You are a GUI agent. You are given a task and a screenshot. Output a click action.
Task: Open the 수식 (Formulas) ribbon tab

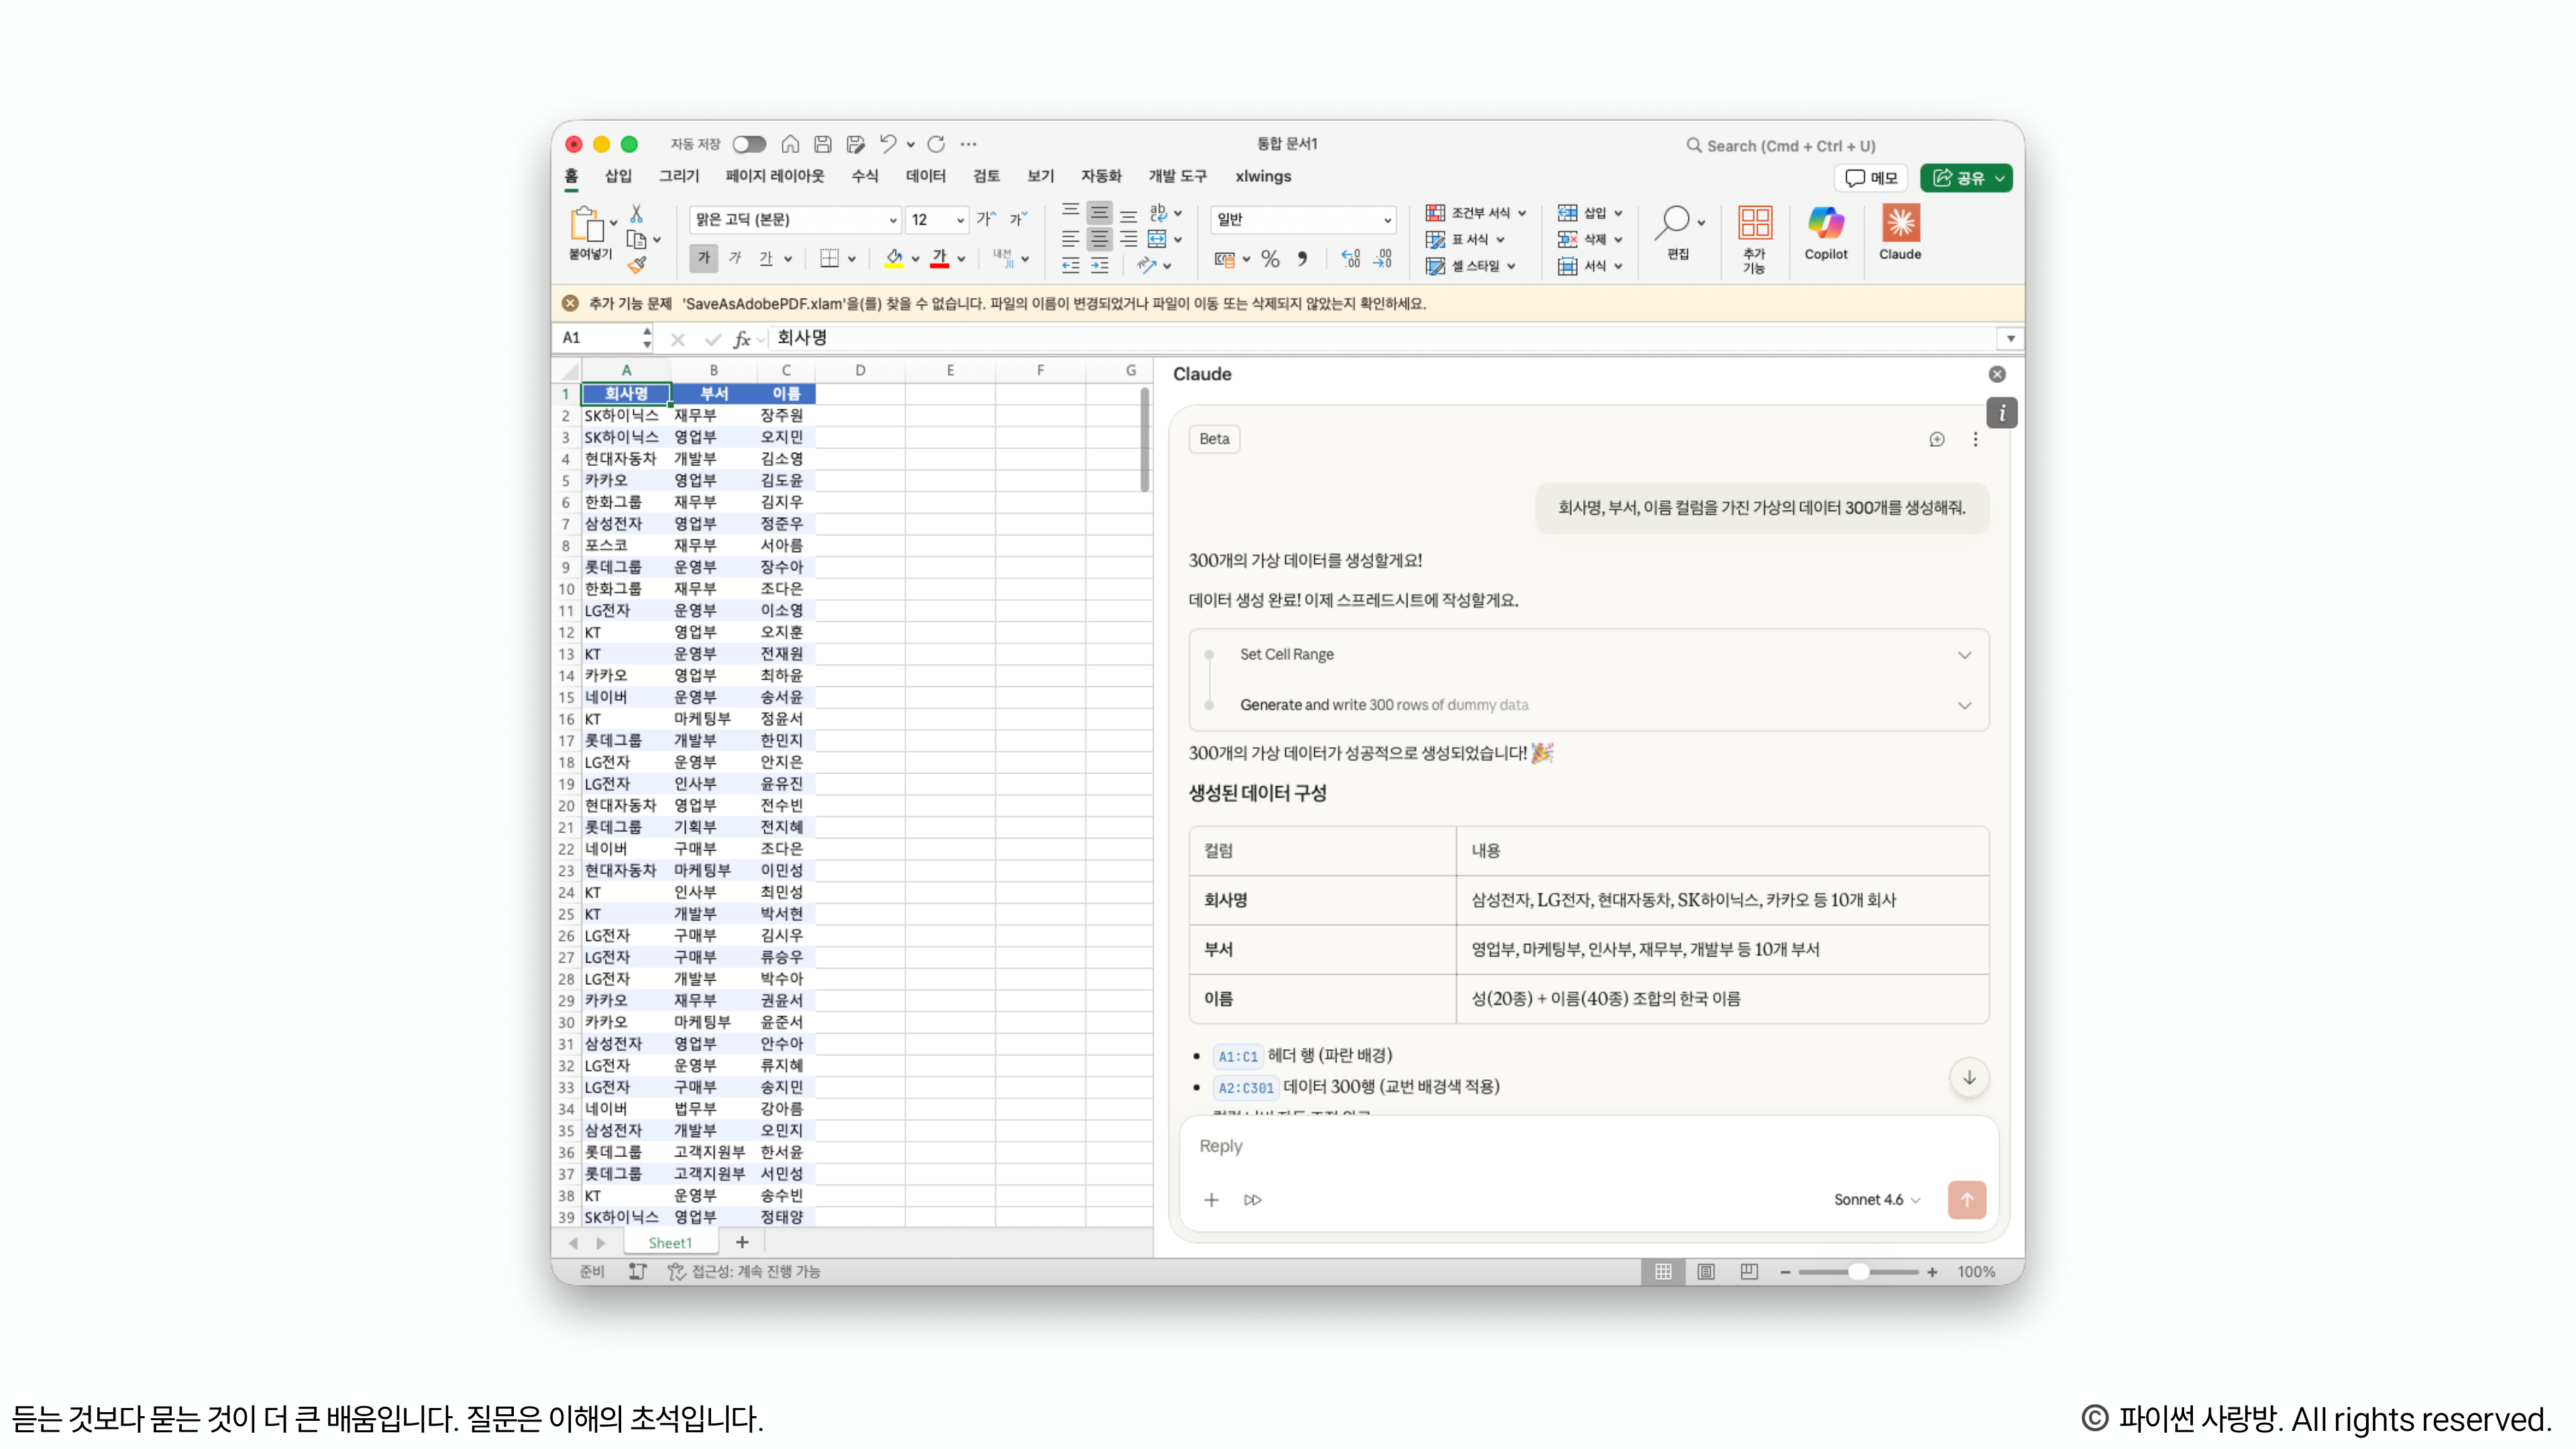click(x=864, y=176)
